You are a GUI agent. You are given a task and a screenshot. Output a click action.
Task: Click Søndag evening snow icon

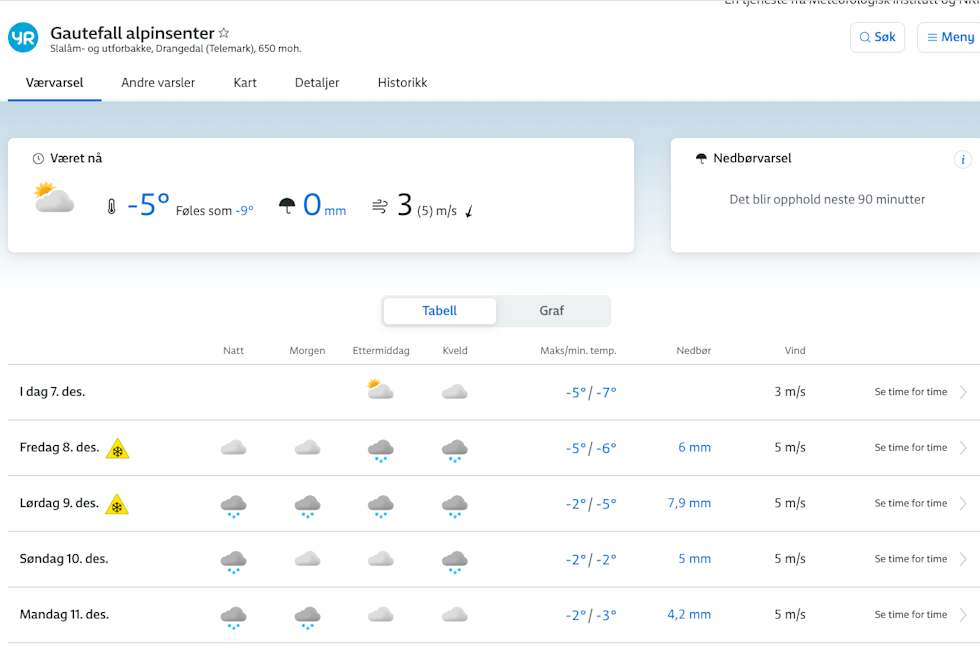click(x=454, y=562)
